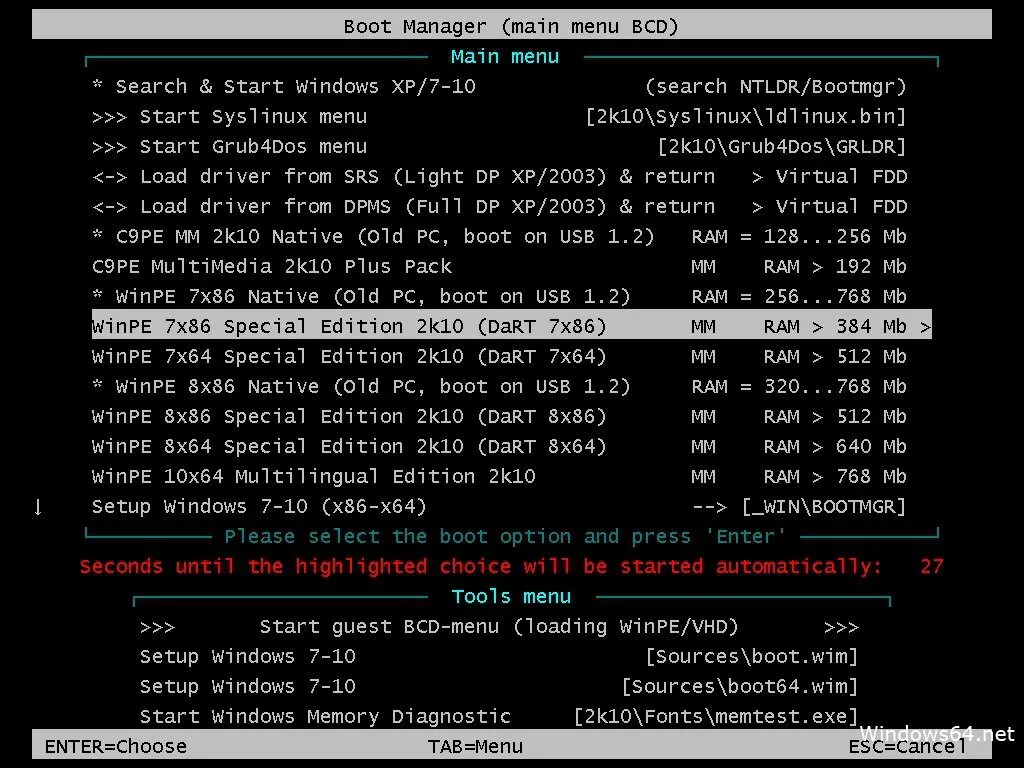Click the scroll-down arrow beside main menu

[x=38, y=507]
